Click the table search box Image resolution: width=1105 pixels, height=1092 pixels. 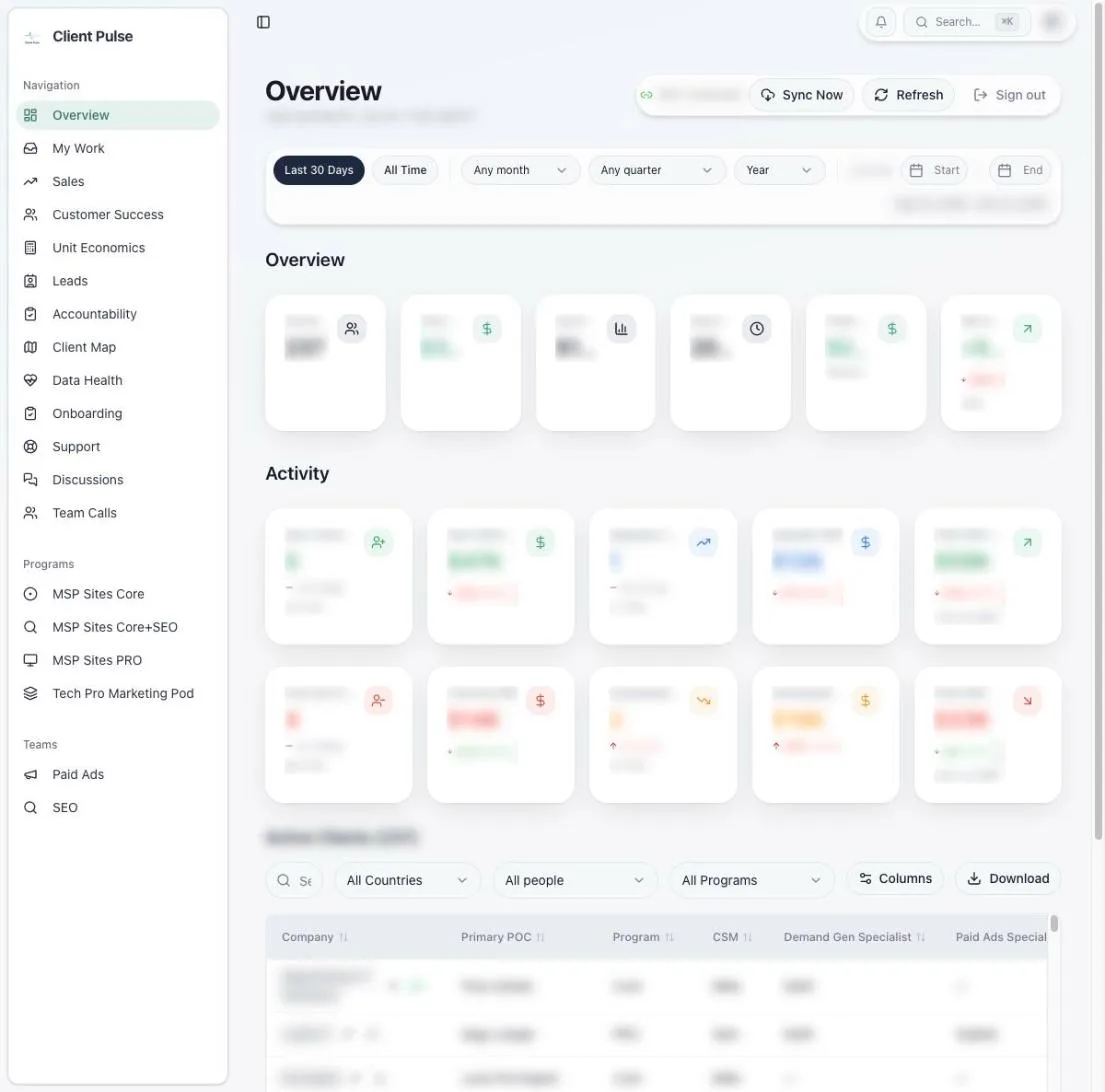(295, 880)
